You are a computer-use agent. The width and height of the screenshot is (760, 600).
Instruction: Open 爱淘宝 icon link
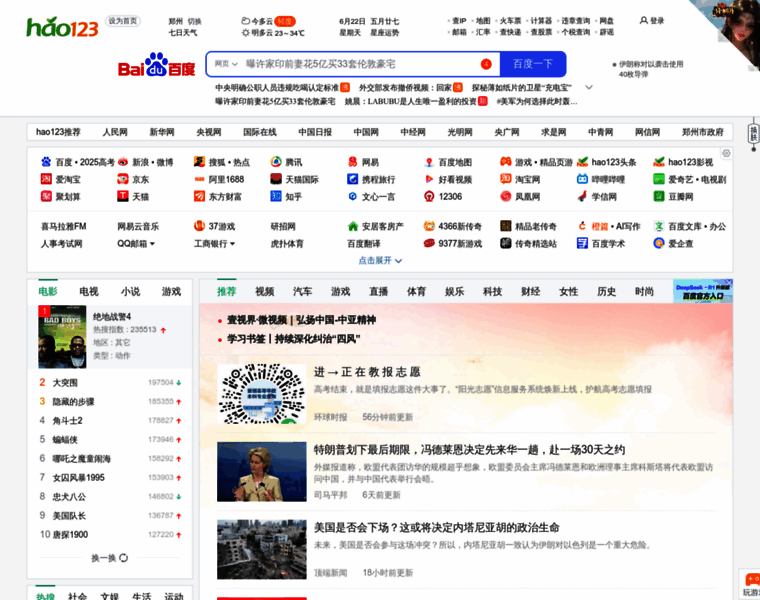point(46,179)
